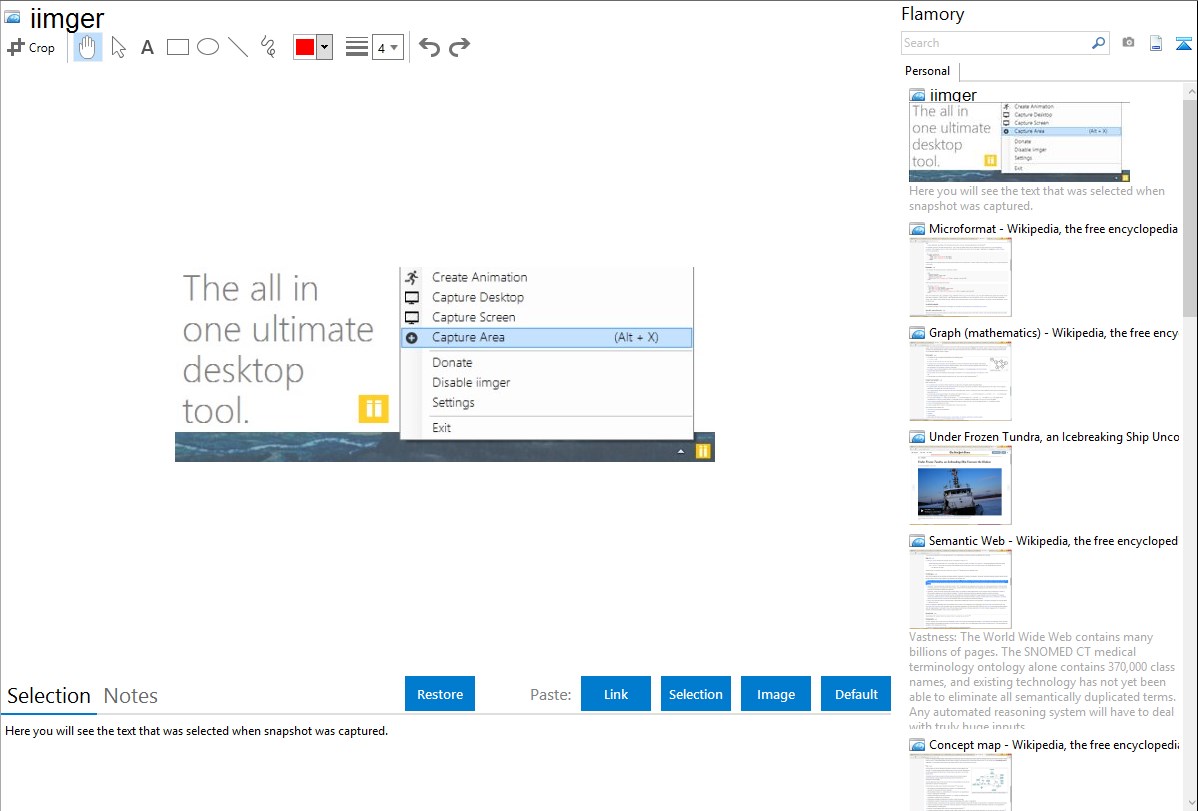Screen dimensions: 1198x811
Task: Click the icon next to Under Frozen Tundra entry
Action: tap(917, 436)
